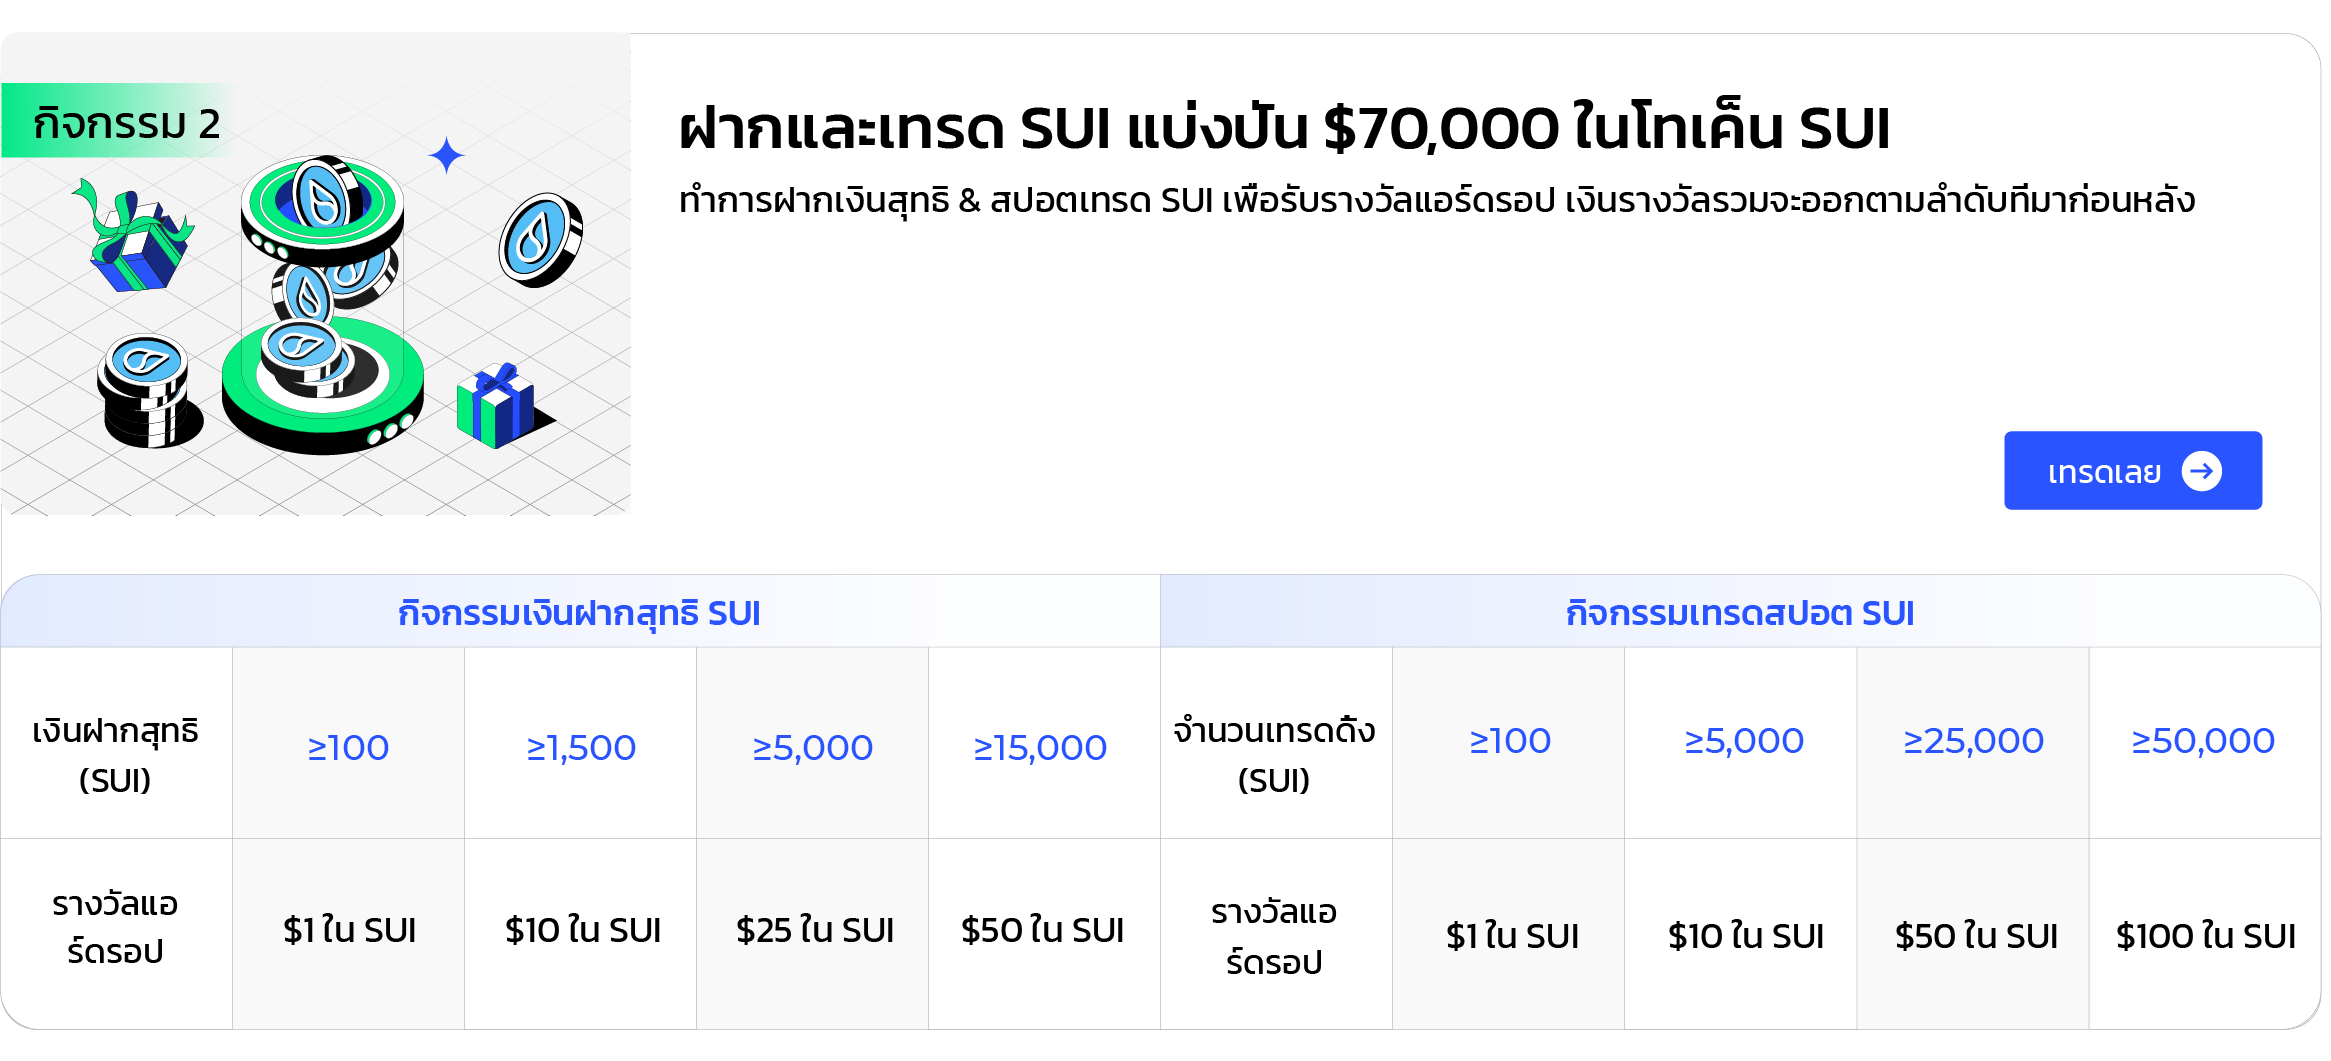
Task: Select the กิจกรรมเงินฝากสุทธิ SUI tab header
Action: pyautogui.click(x=579, y=613)
